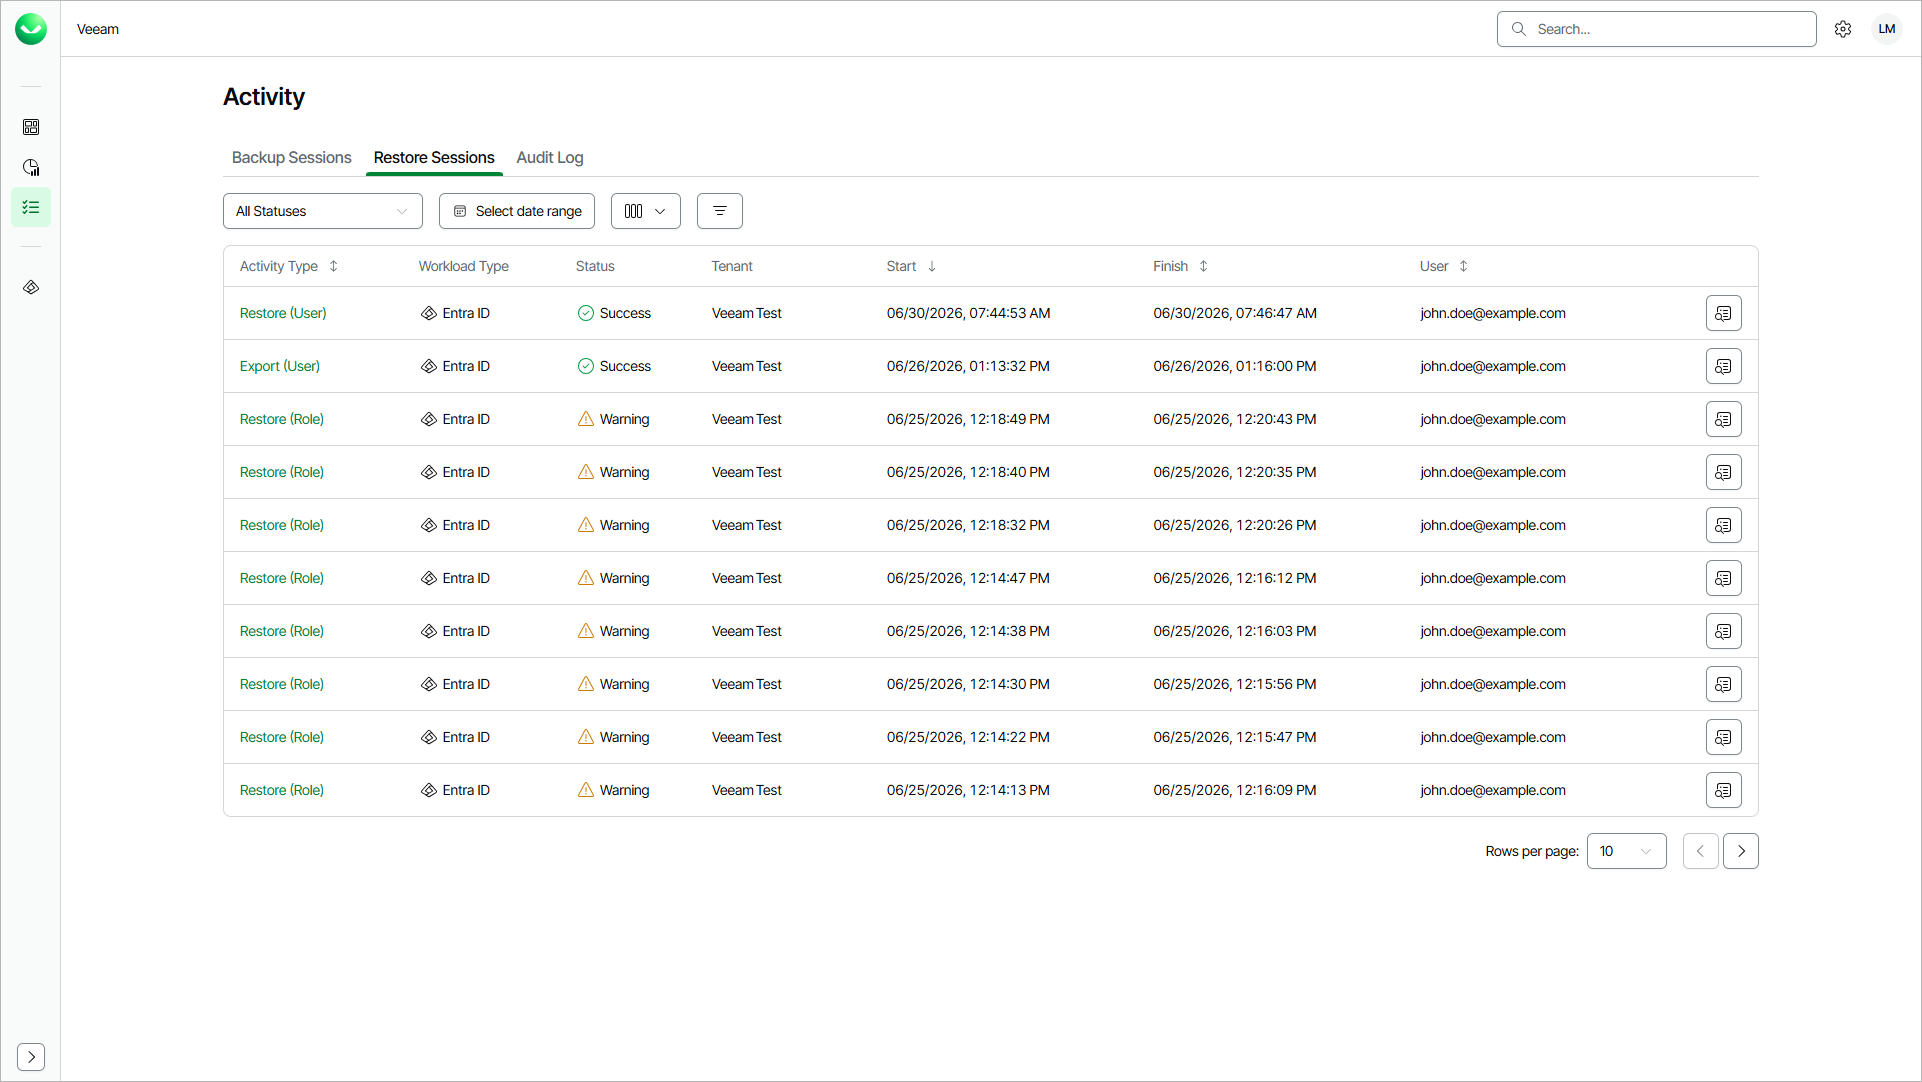This screenshot has height=1082, width=1922.
Task: View details icon for Restore (User) row
Action: tap(1723, 313)
